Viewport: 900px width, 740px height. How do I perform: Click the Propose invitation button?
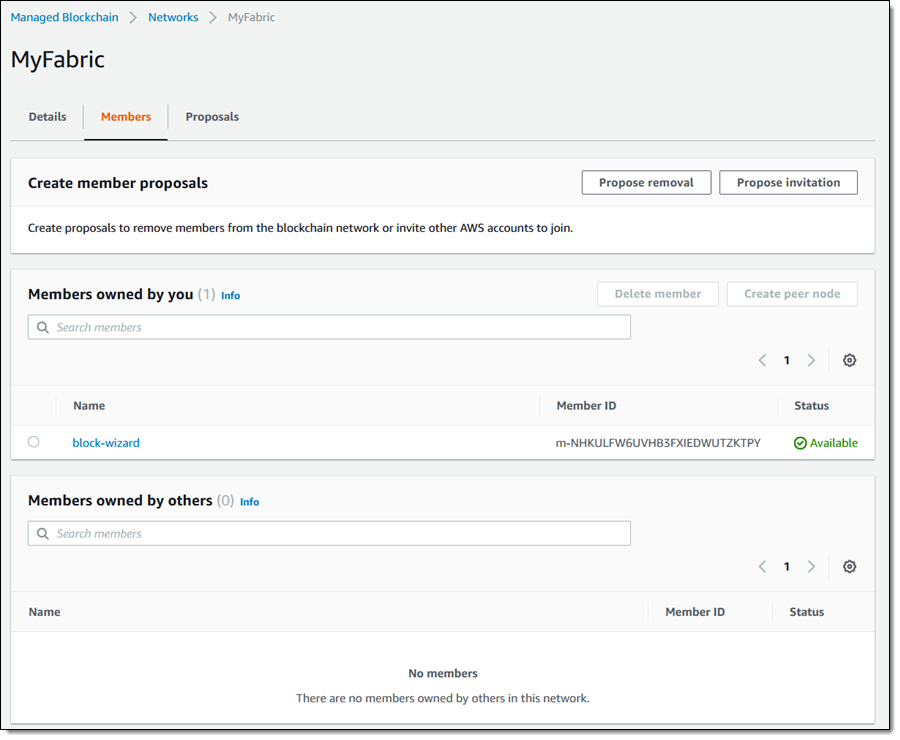[x=788, y=183]
